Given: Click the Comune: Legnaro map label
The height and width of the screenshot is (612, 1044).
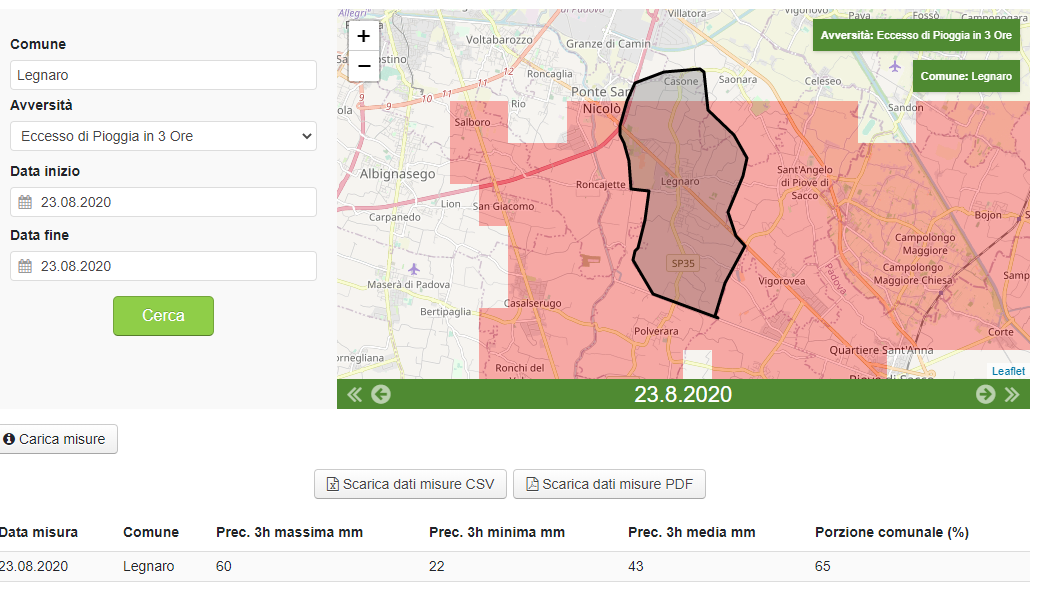Looking at the screenshot, I should pyautogui.click(x=966, y=77).
